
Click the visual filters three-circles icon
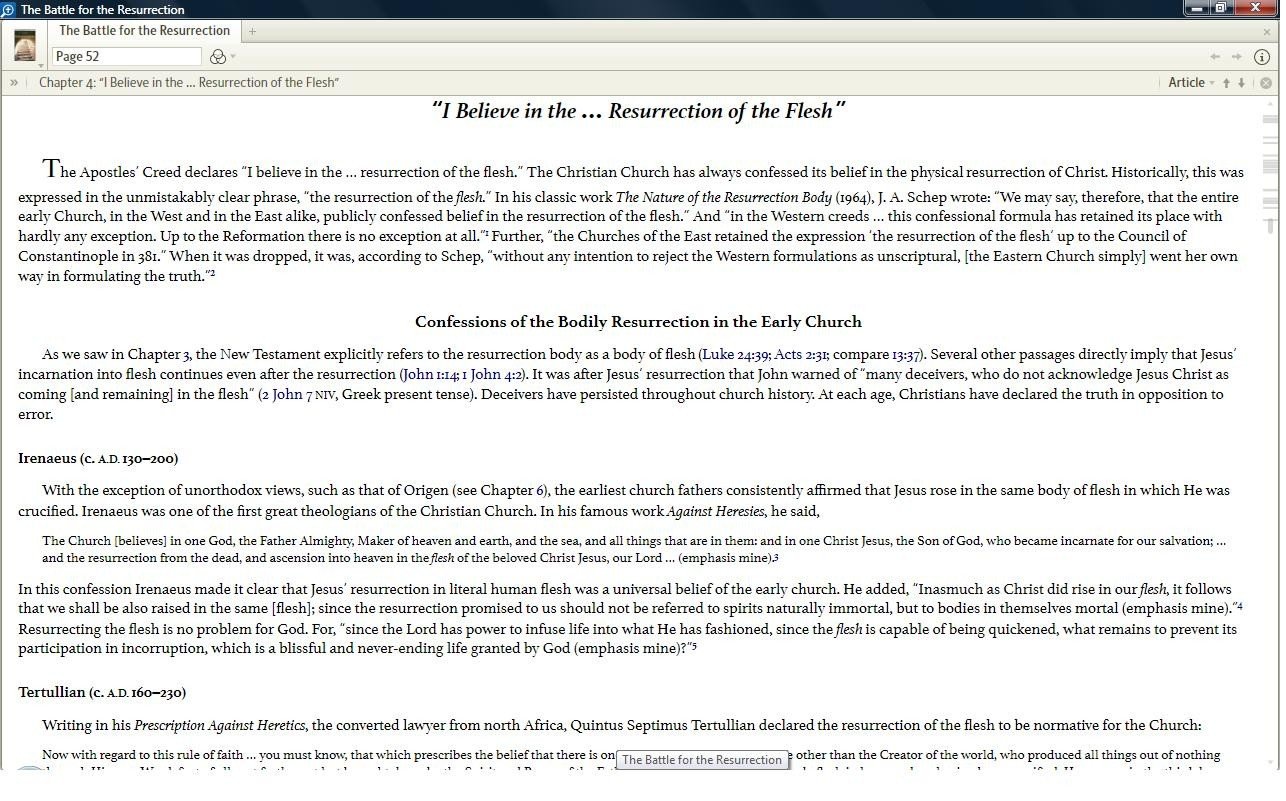coord(218,57)
